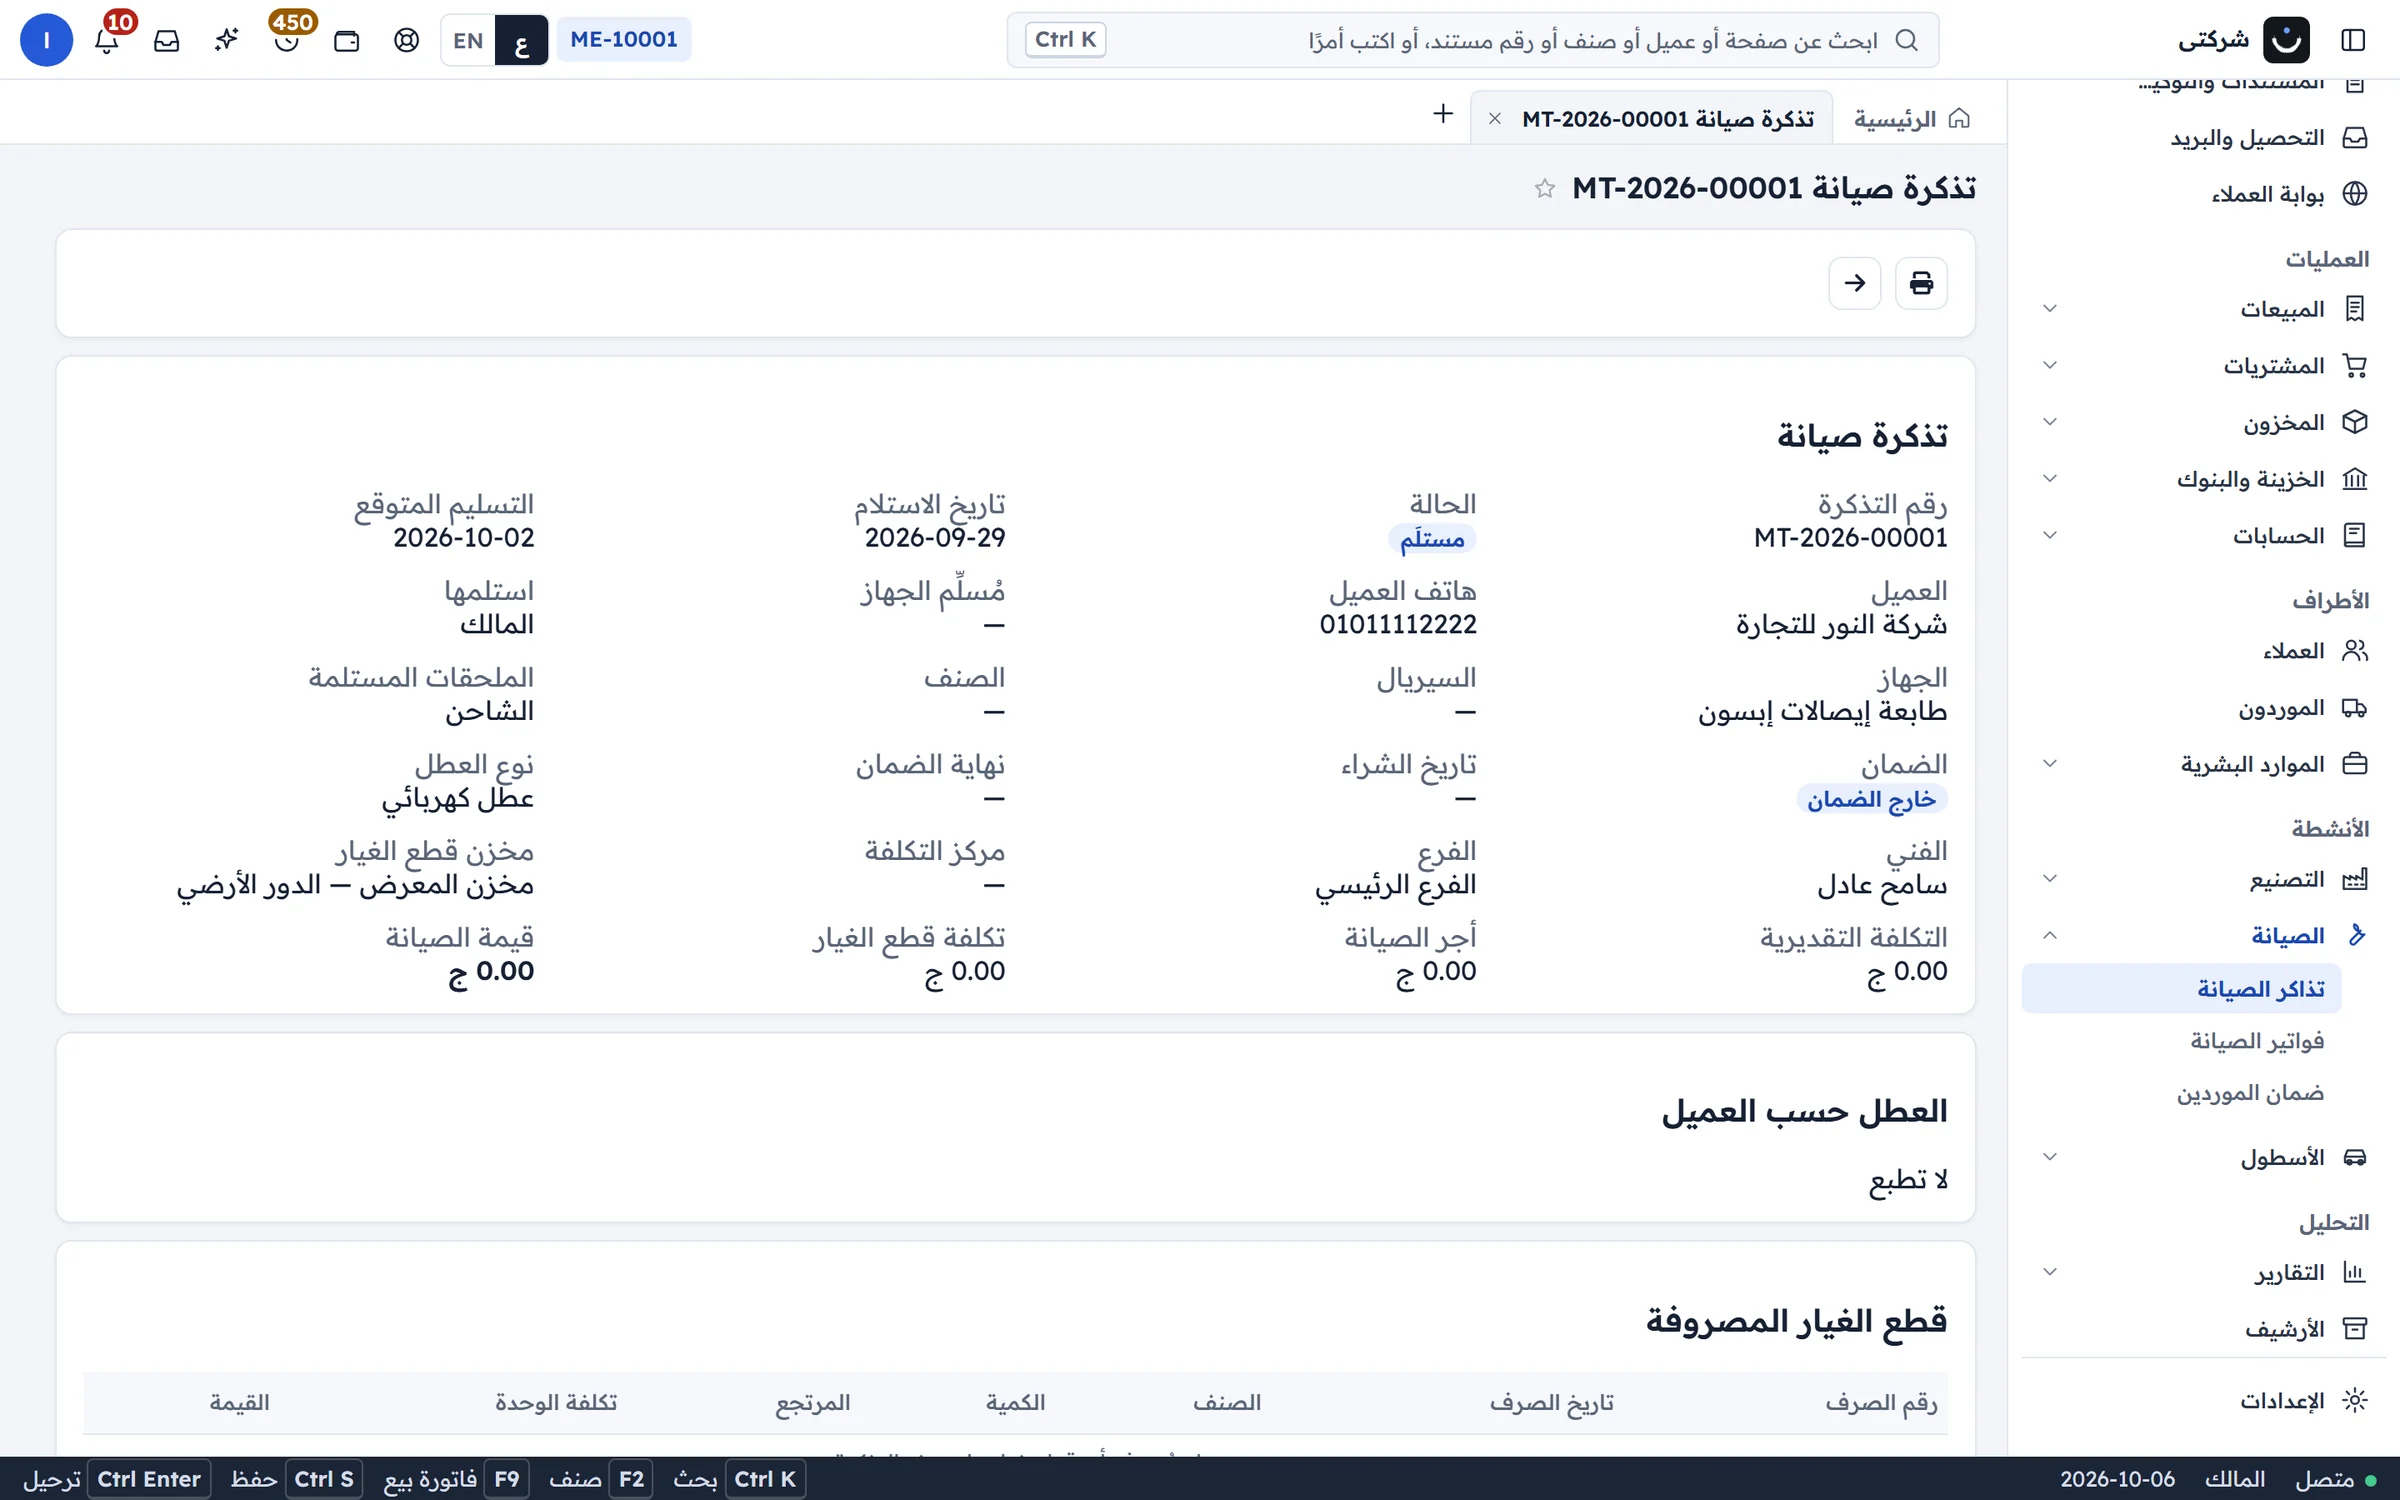This screenshot has height=1500, width=2400.
Task: Switch language to EN
Action: 468,40
